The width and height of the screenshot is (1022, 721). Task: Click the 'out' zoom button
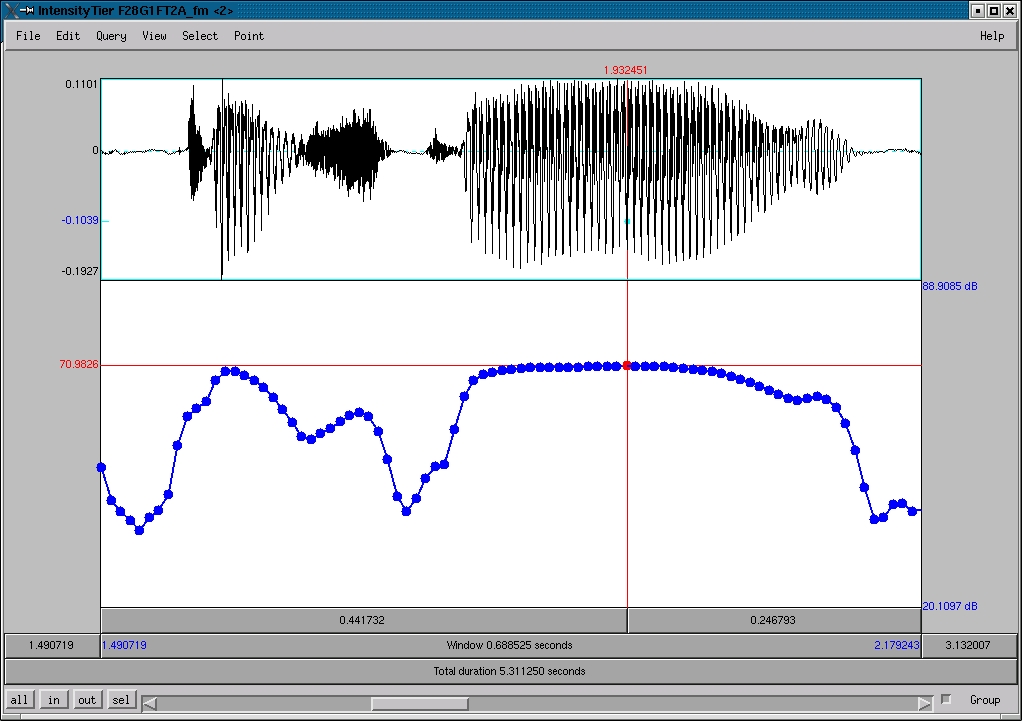[x=87, y=700]
